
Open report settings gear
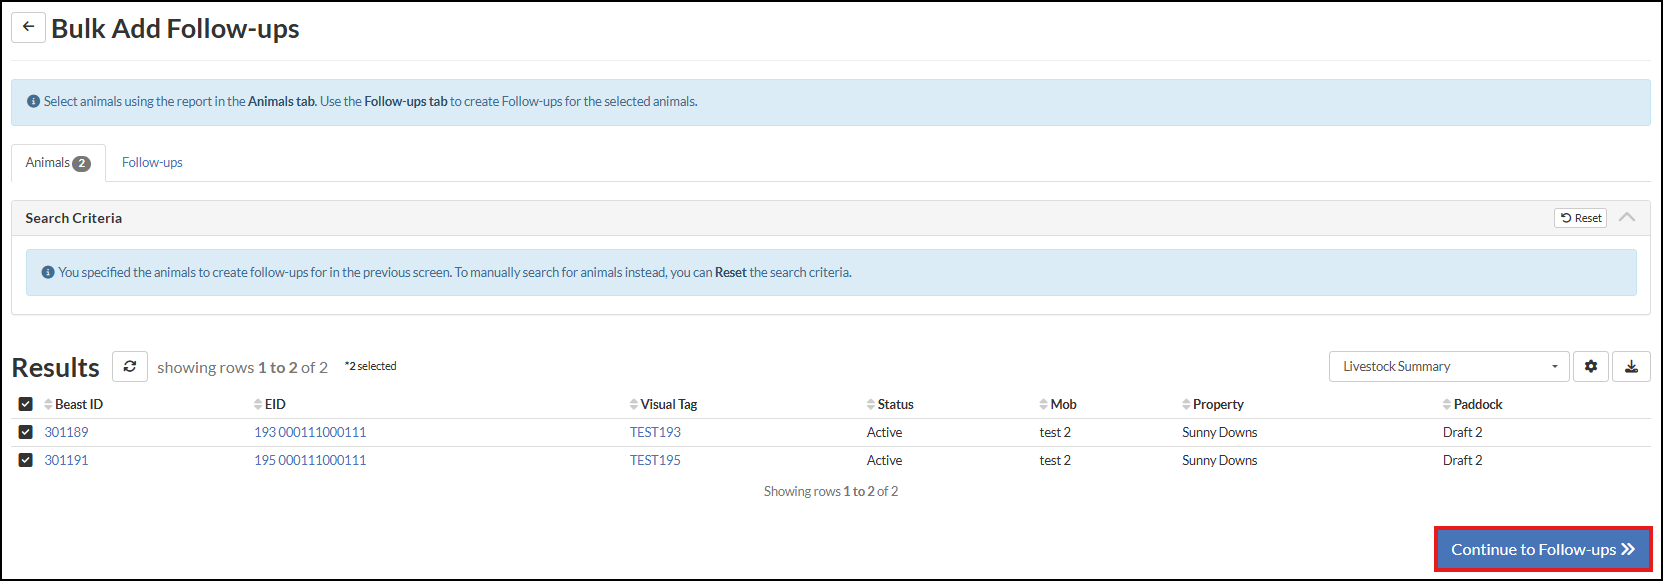(x=1591, y=367)
